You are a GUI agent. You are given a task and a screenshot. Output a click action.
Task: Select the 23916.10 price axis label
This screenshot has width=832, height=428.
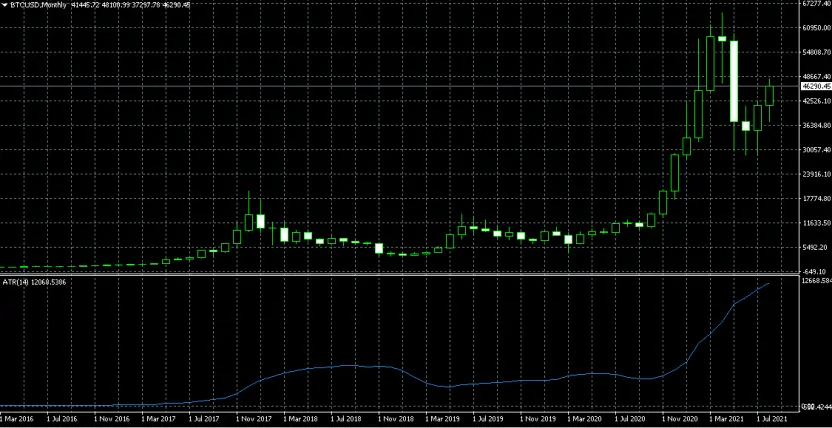tap(817, 174)
